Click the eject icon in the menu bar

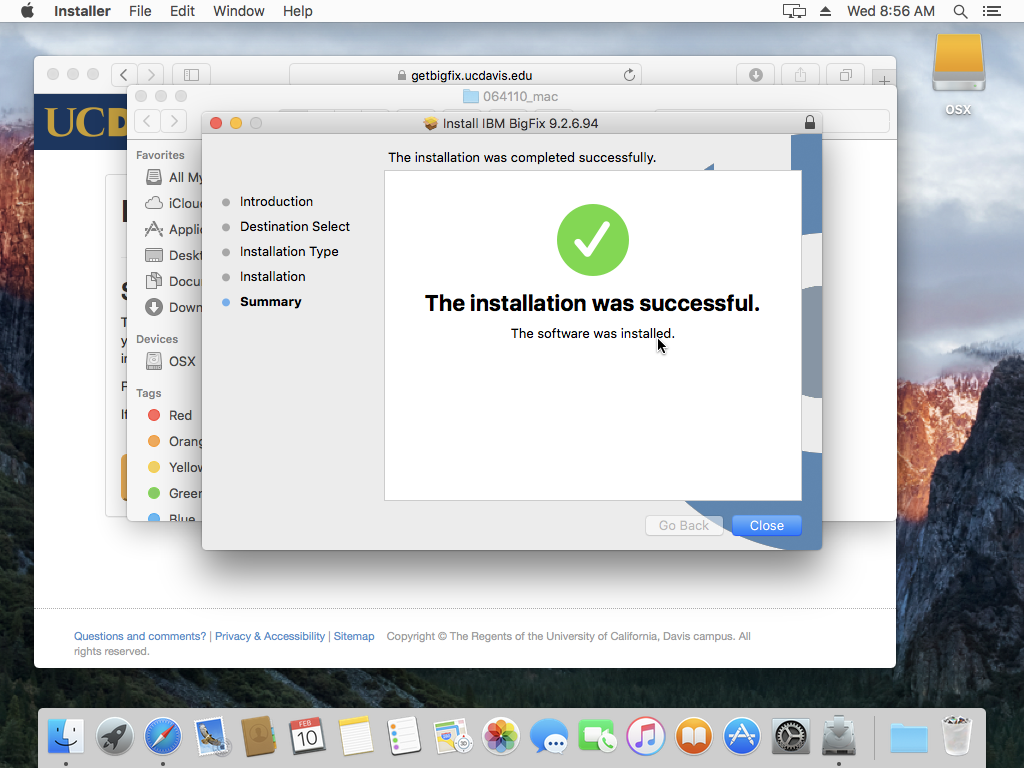[825, 11]
